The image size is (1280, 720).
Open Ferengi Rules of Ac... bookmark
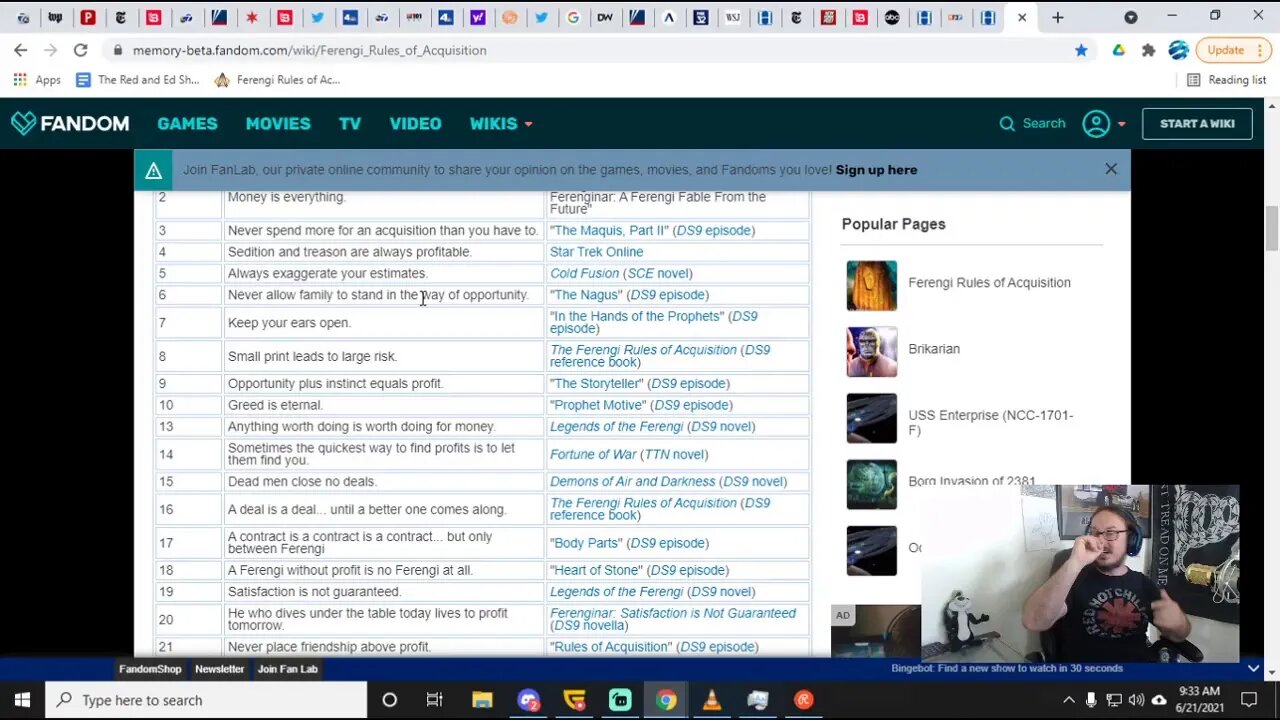[x=277, y=80]
